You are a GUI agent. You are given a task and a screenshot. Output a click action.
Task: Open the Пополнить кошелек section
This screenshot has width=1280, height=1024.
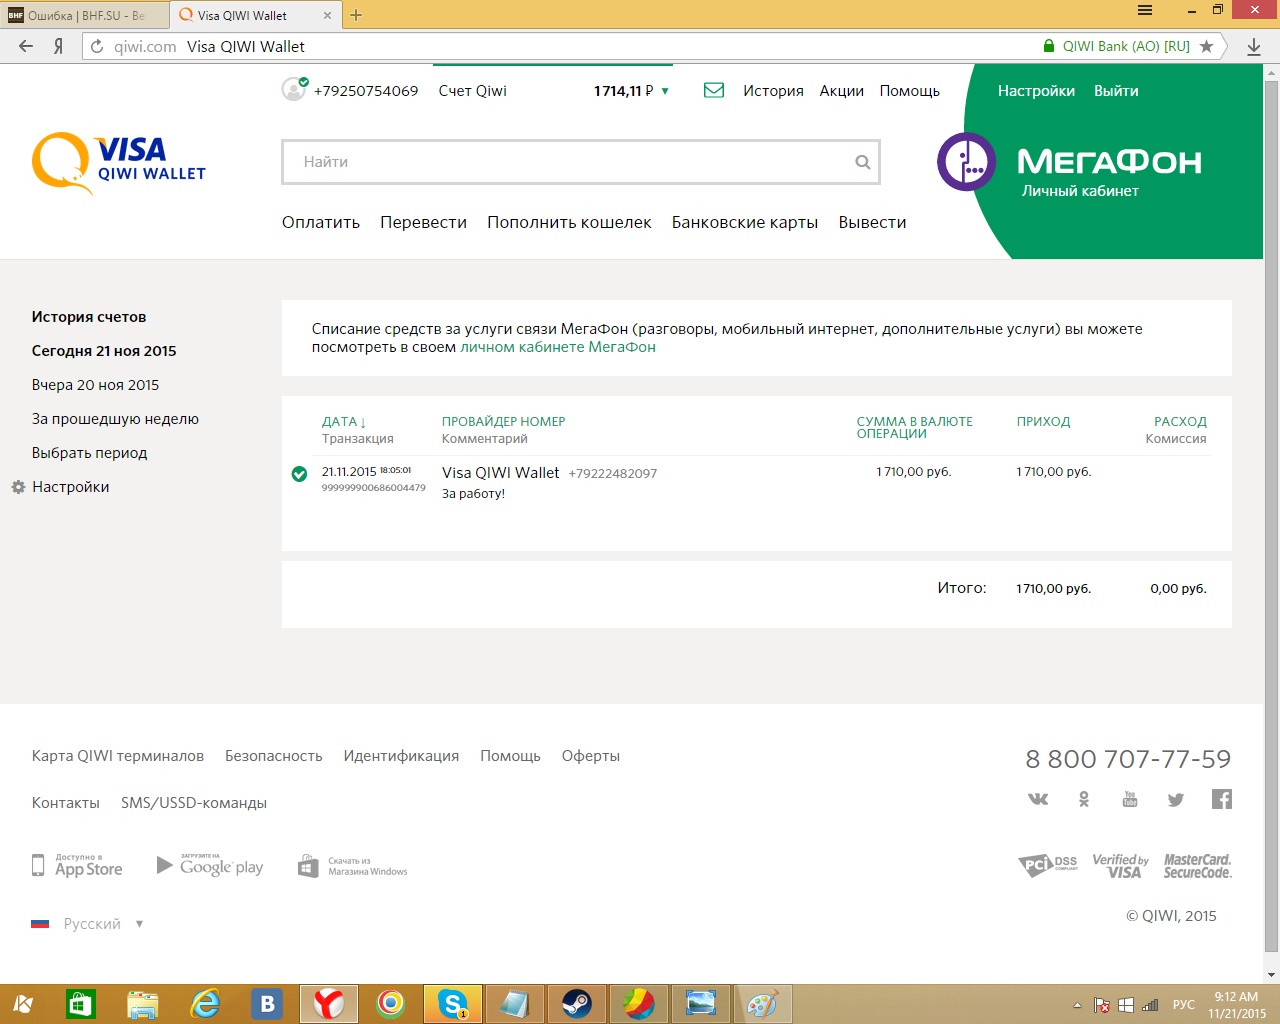click(x=569, y=222)
